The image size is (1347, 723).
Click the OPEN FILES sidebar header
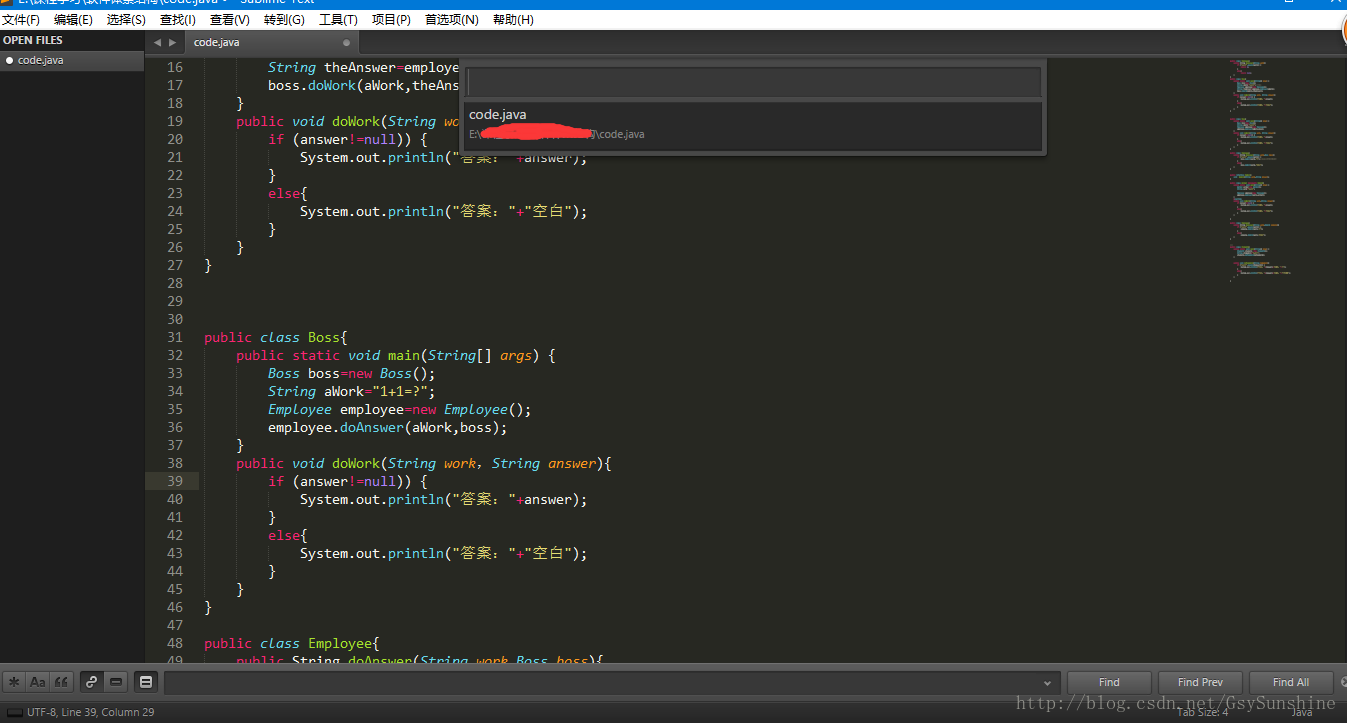point(33,40)
